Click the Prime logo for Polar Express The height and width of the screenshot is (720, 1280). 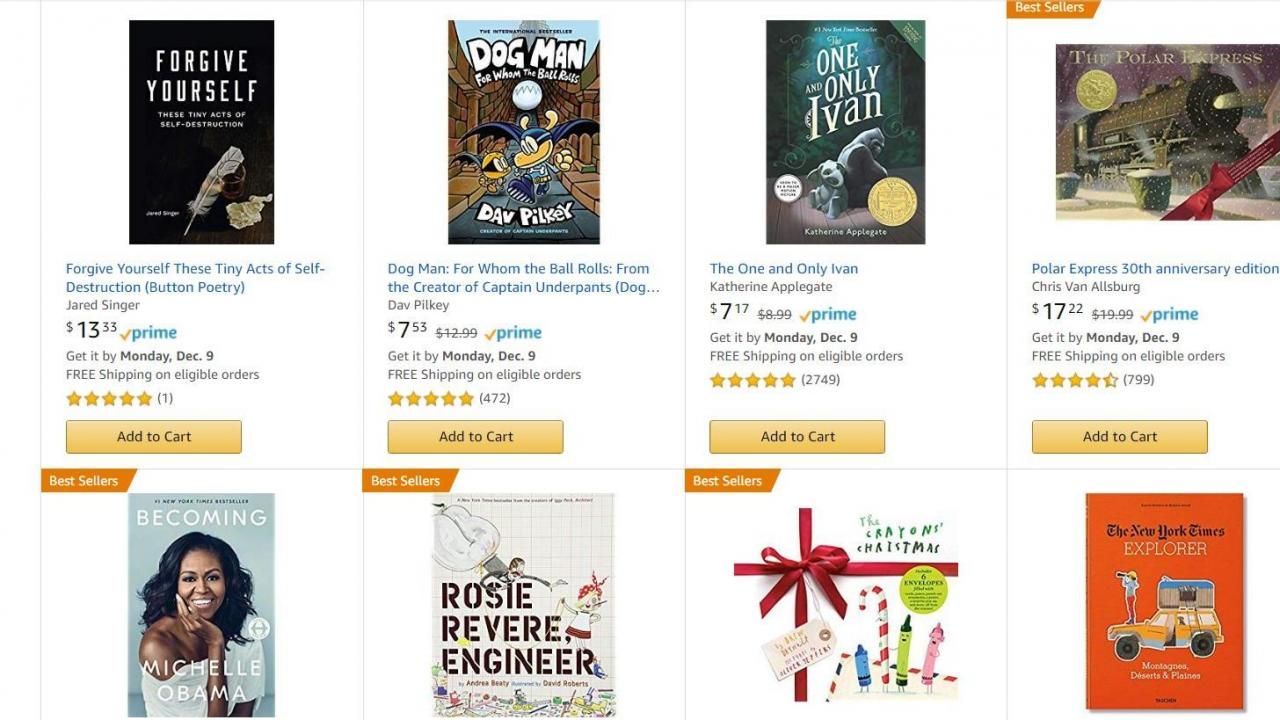click(x=1170, y=314)
